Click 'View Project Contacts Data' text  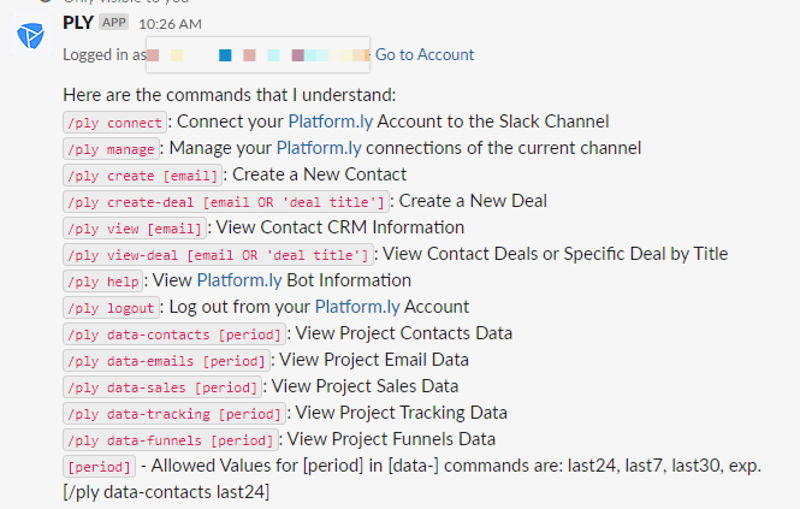(x=404, y=334)
